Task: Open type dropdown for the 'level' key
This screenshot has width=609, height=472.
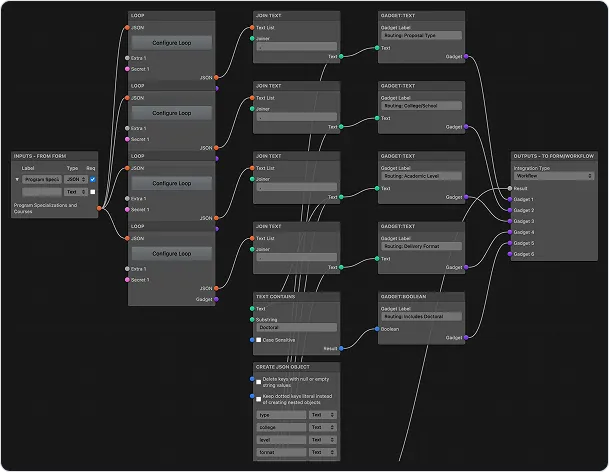Action: pos(323,440)
